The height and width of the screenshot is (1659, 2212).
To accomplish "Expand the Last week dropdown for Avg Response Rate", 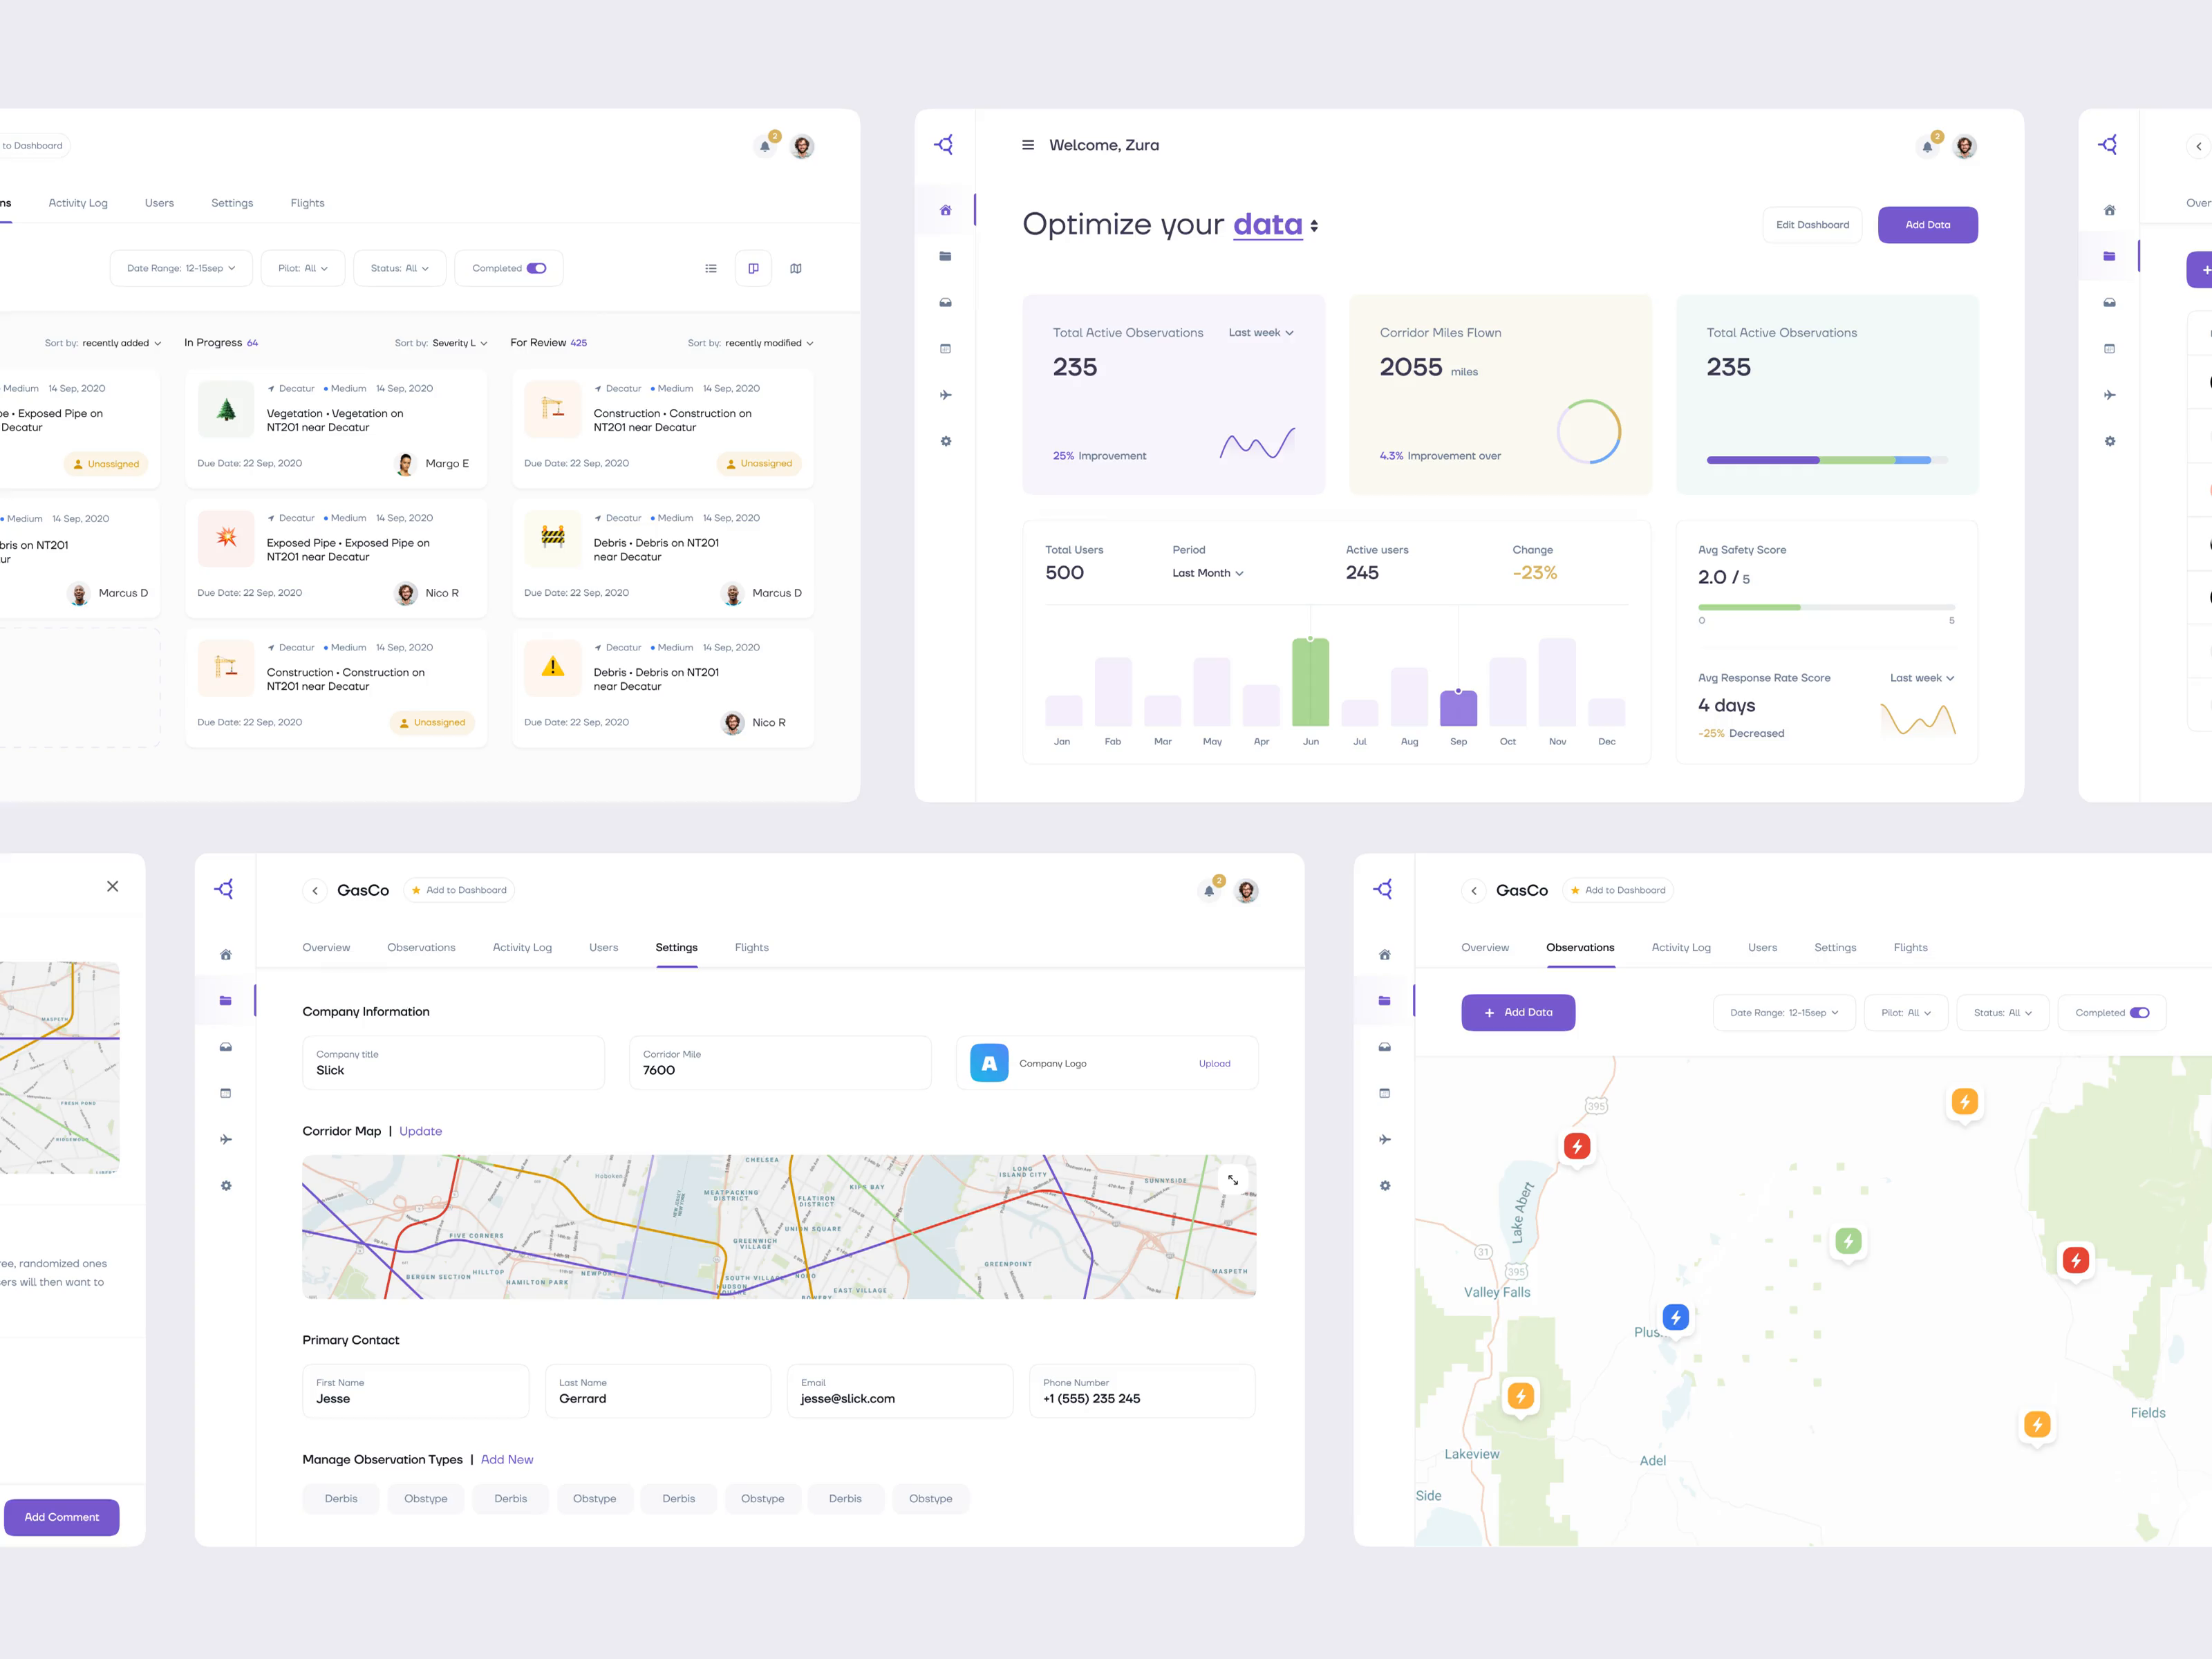I will [1920, 677].
